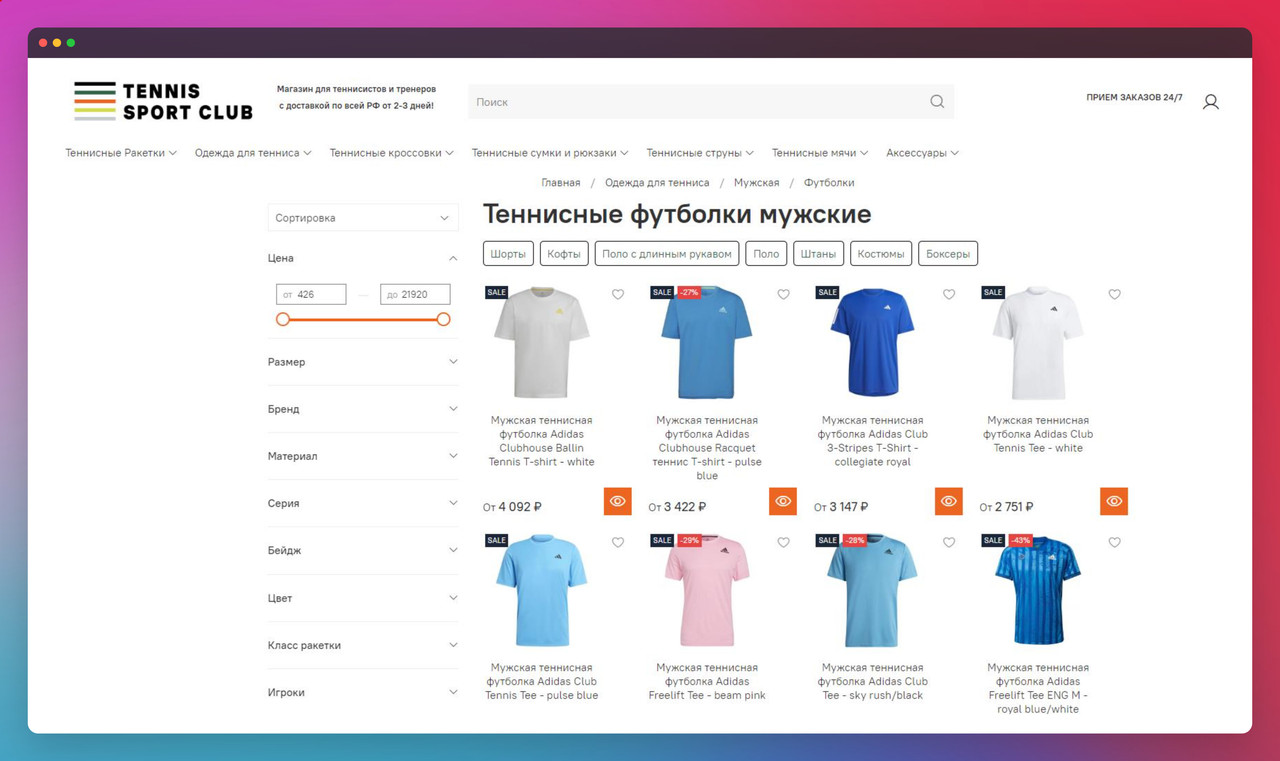
Task: Go to Главная breadcrumb
Action: coord(561,183)
